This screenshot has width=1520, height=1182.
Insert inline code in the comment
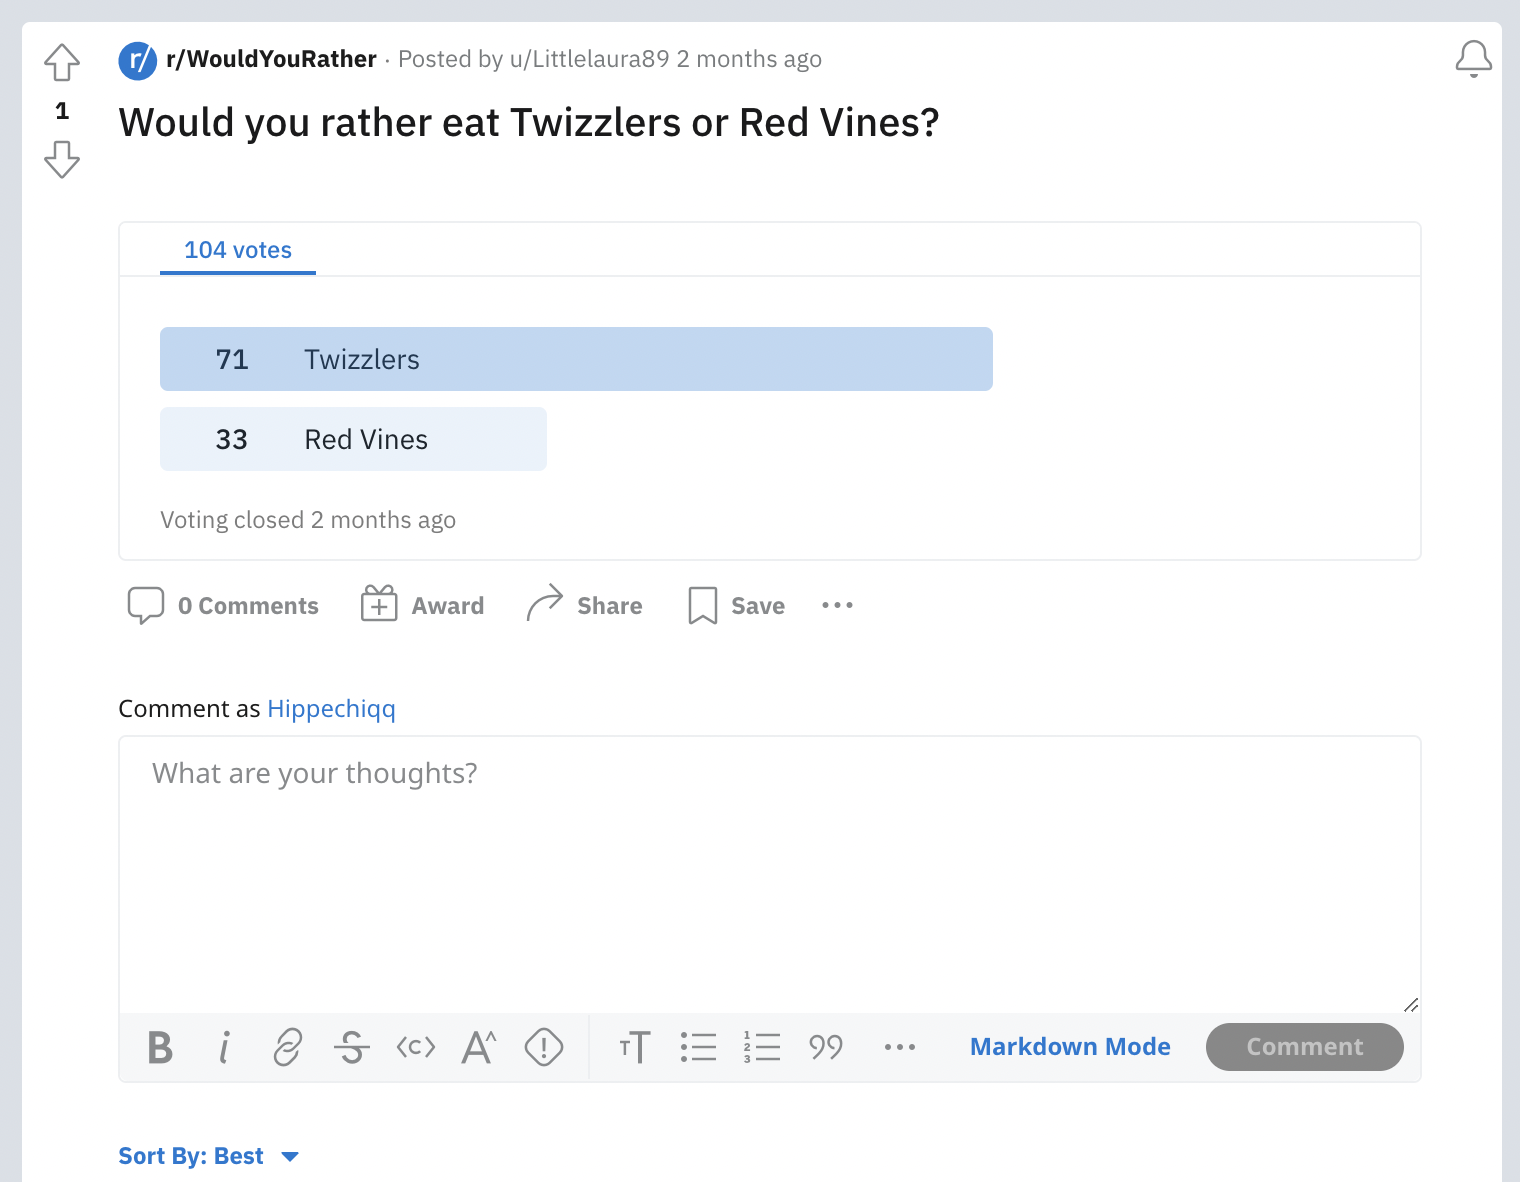coord(416,1047)
